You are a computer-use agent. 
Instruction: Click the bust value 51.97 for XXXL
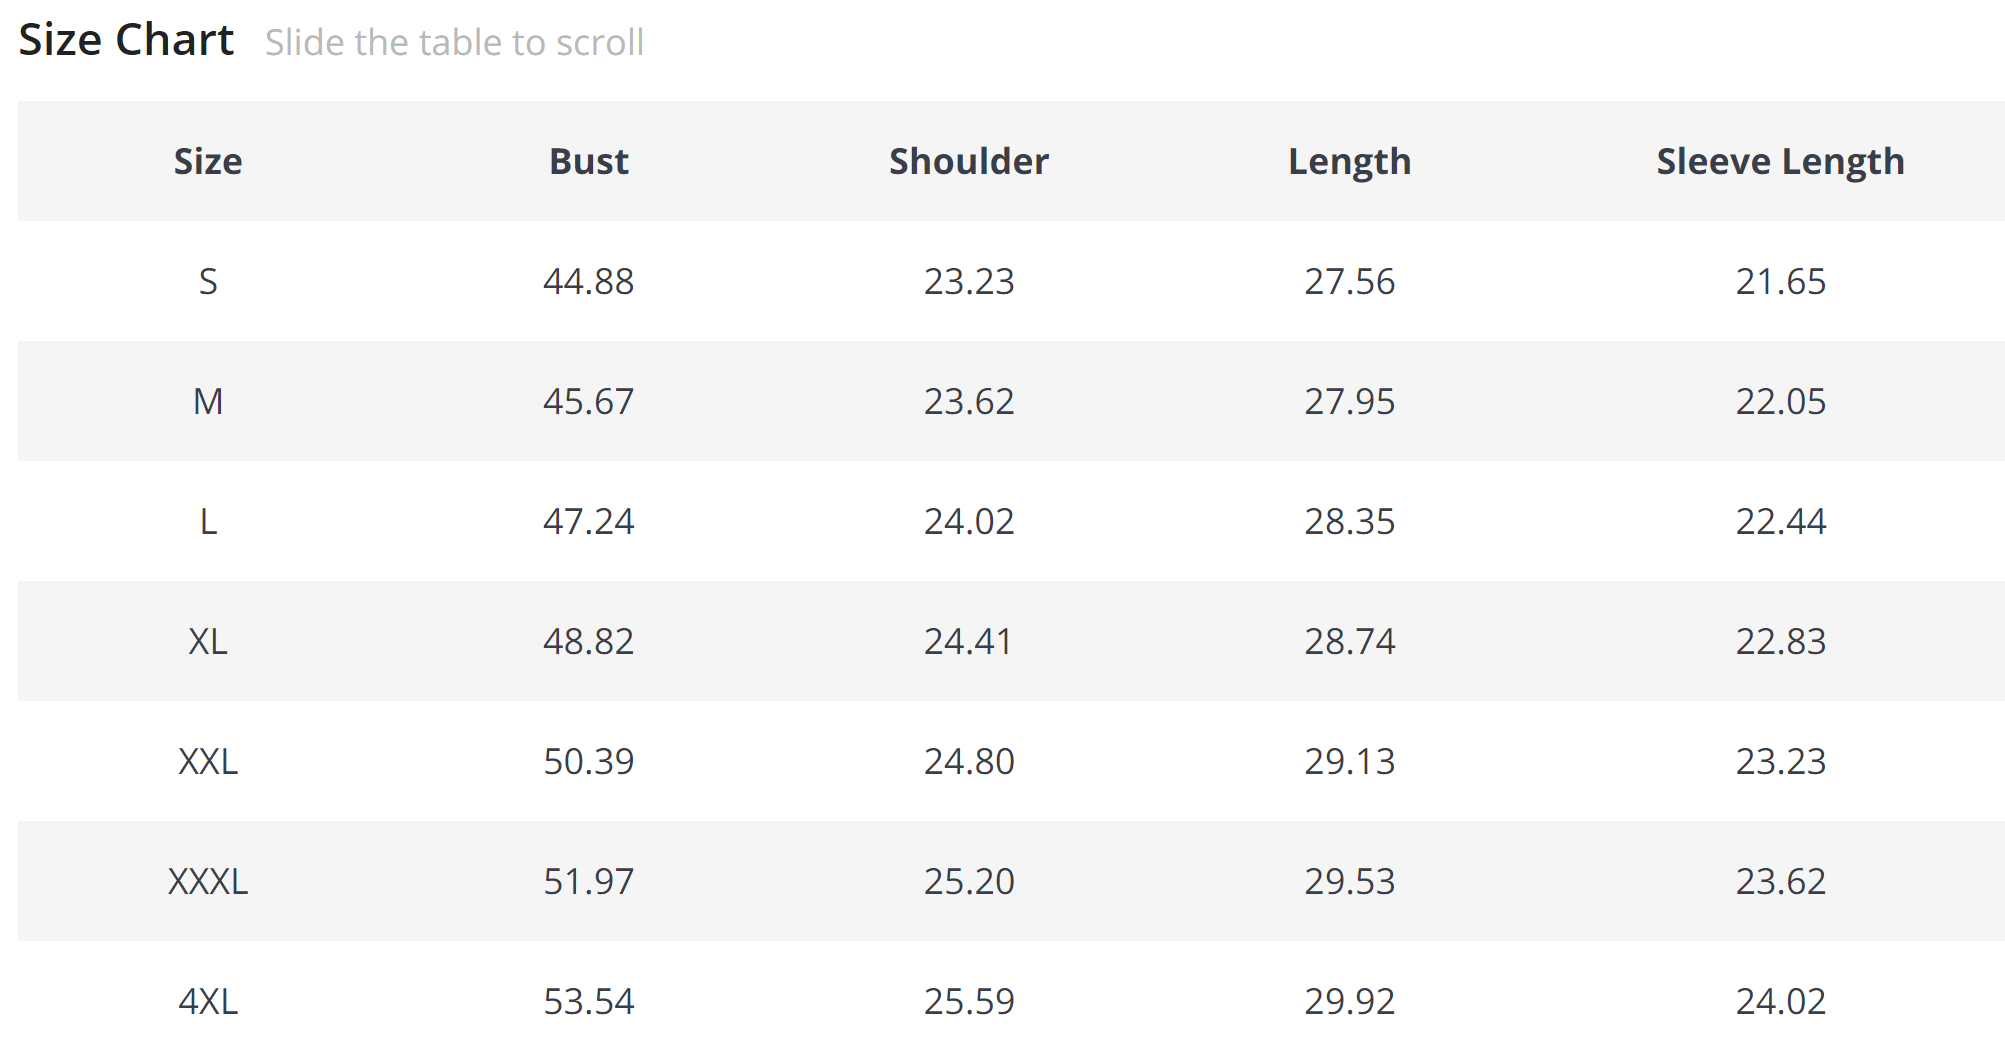(x=589, y=881)
